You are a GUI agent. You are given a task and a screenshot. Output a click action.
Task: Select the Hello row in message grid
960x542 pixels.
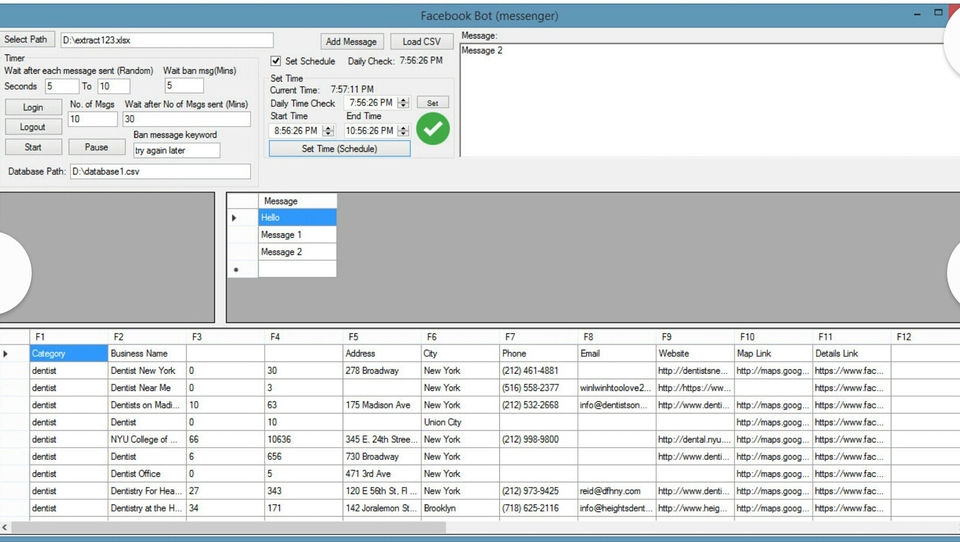[298, 217]
